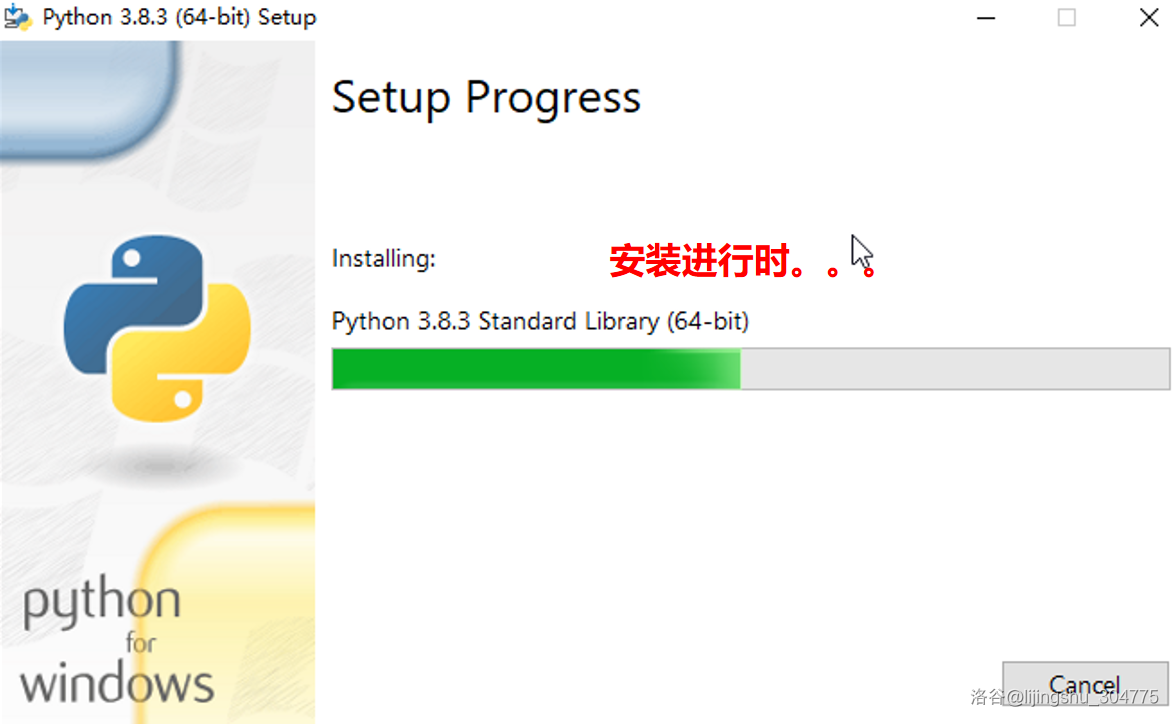Click the grey unfilled part of the progress bar

954,369
